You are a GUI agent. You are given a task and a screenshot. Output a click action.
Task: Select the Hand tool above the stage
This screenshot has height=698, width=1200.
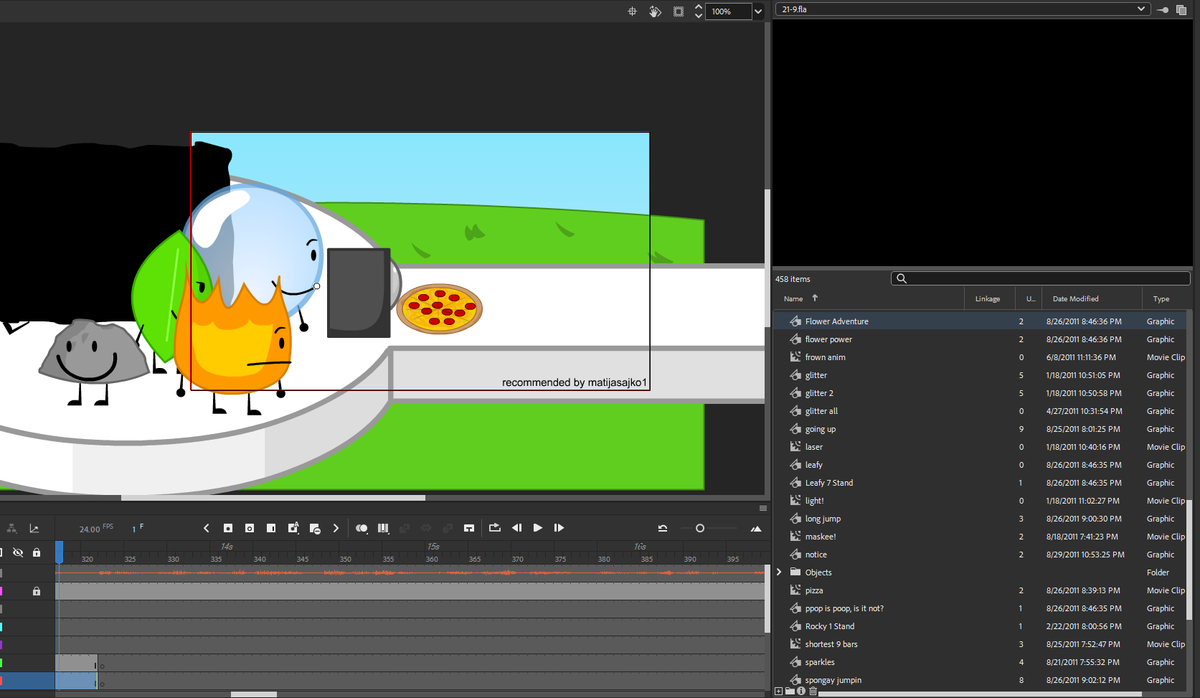[x=655, y=11]
